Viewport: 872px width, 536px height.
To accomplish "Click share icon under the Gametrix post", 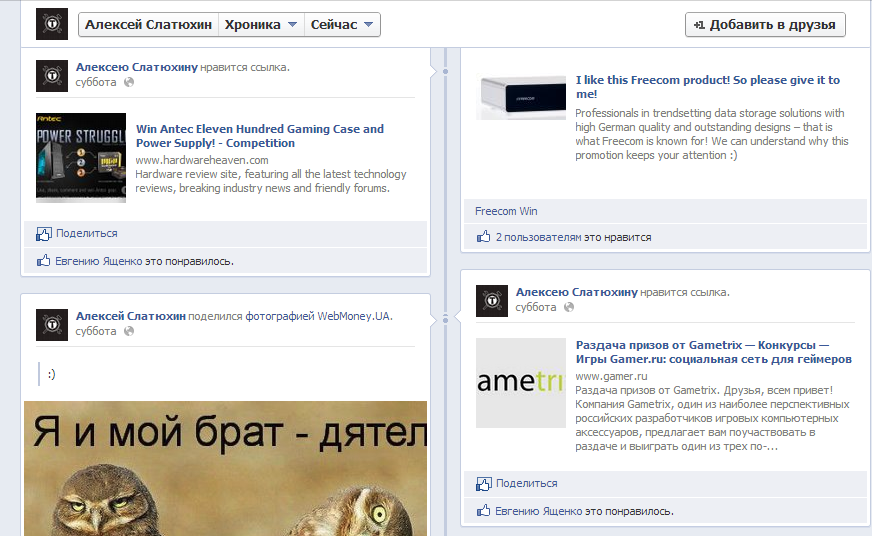I will 483,484.
